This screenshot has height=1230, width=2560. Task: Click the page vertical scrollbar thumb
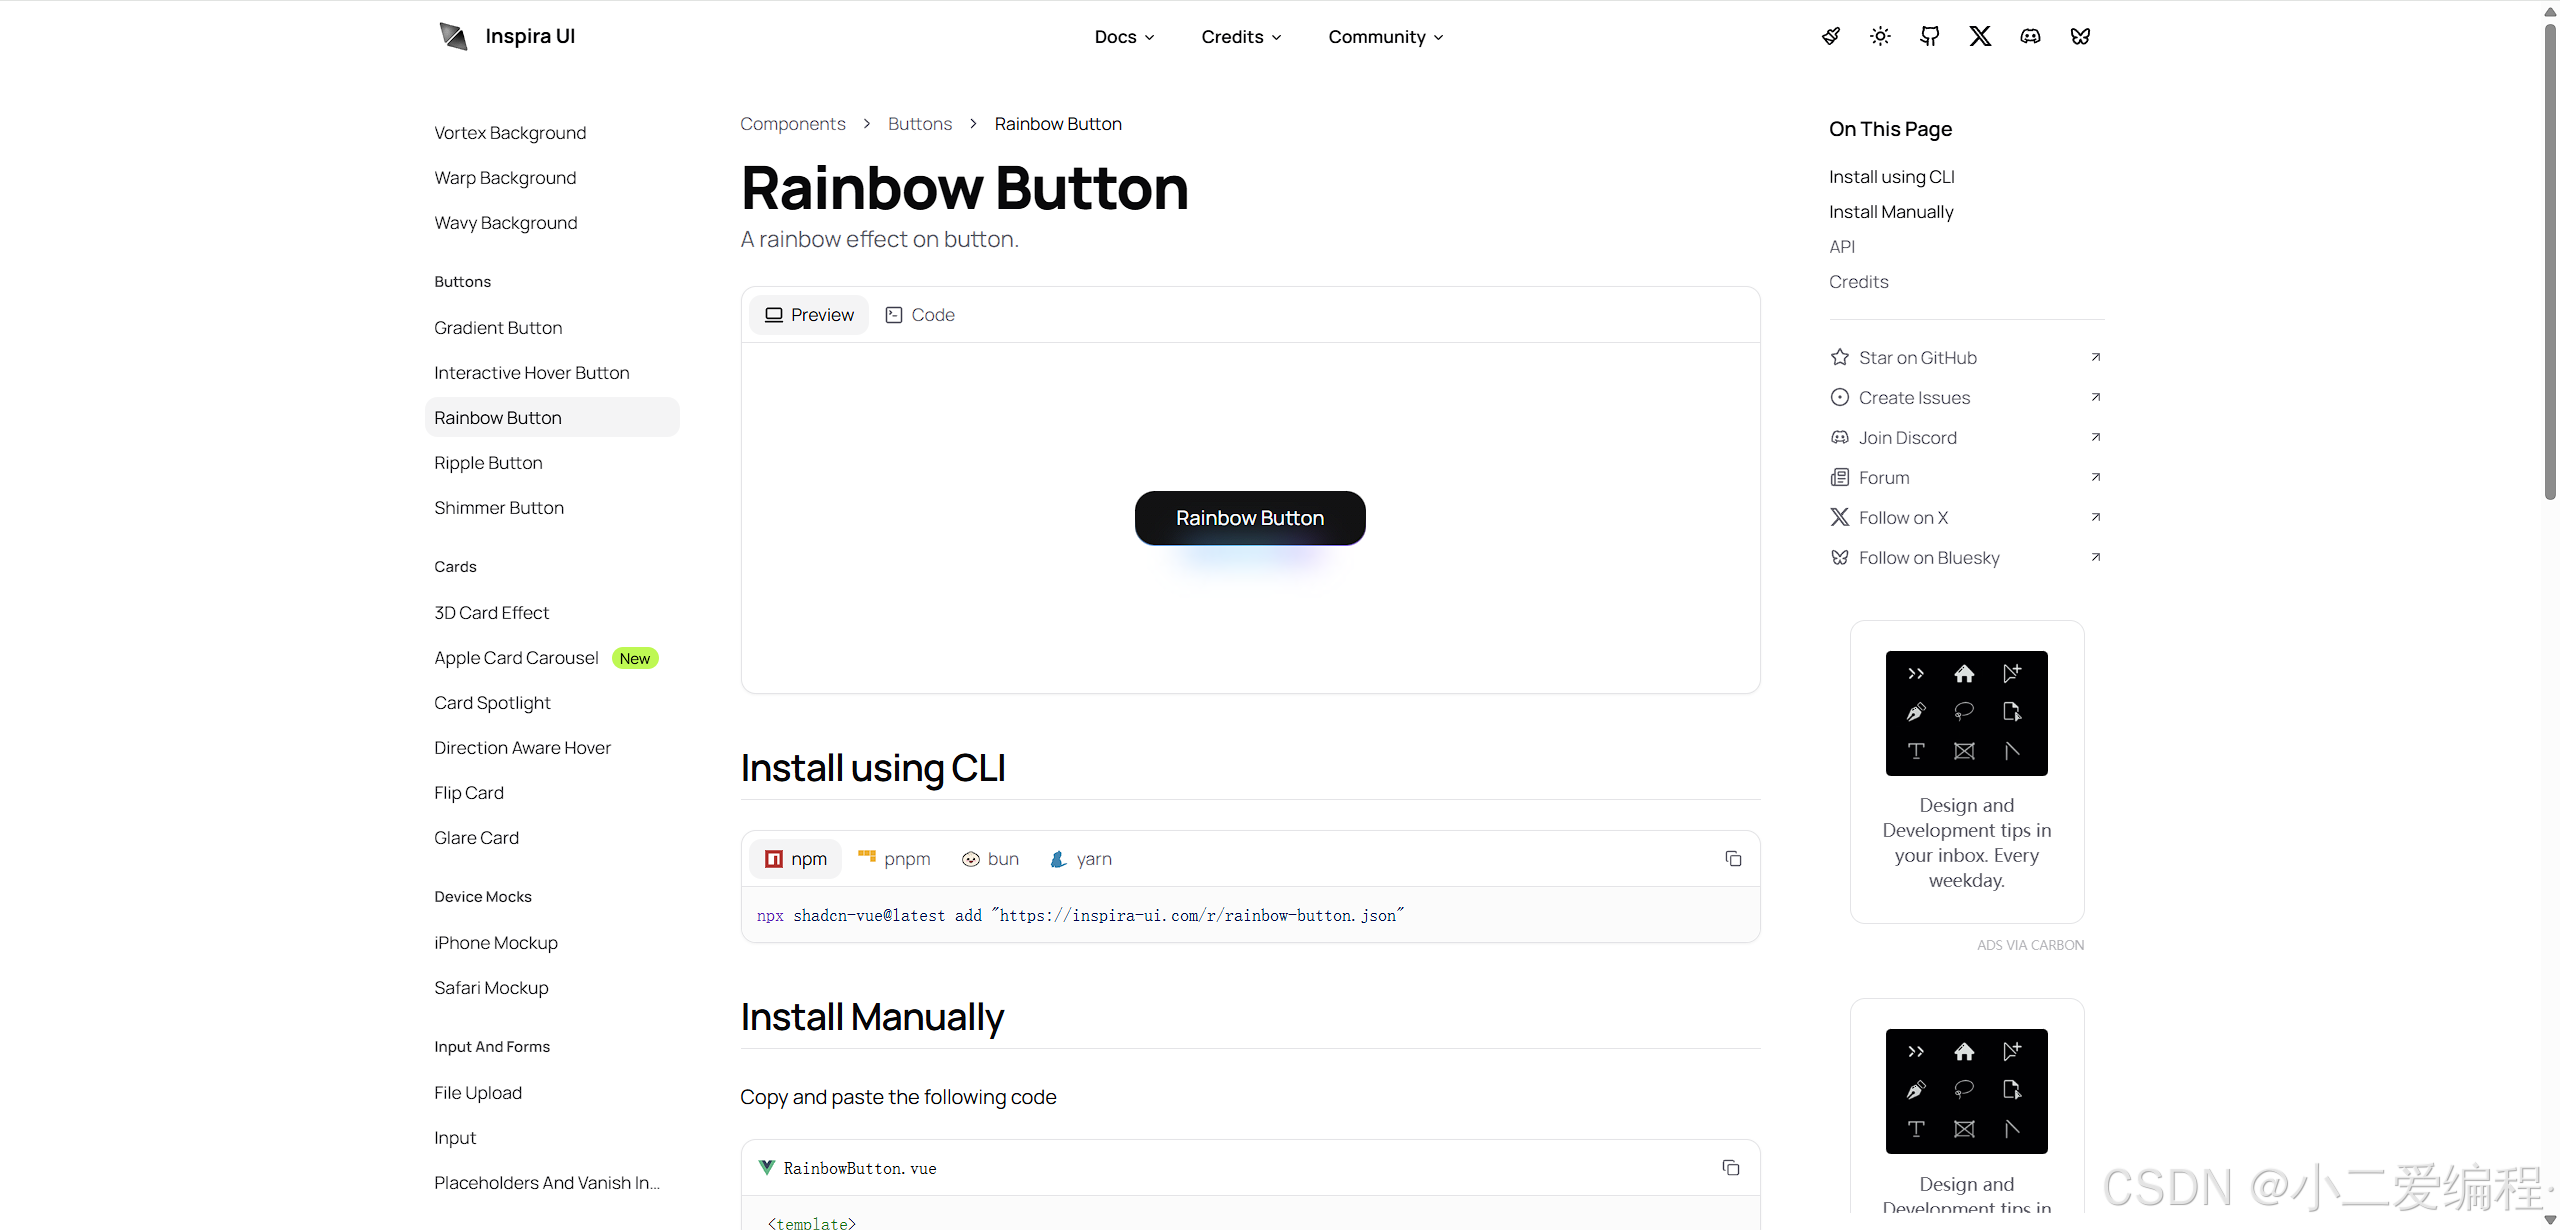click(x=2549, y=260)
